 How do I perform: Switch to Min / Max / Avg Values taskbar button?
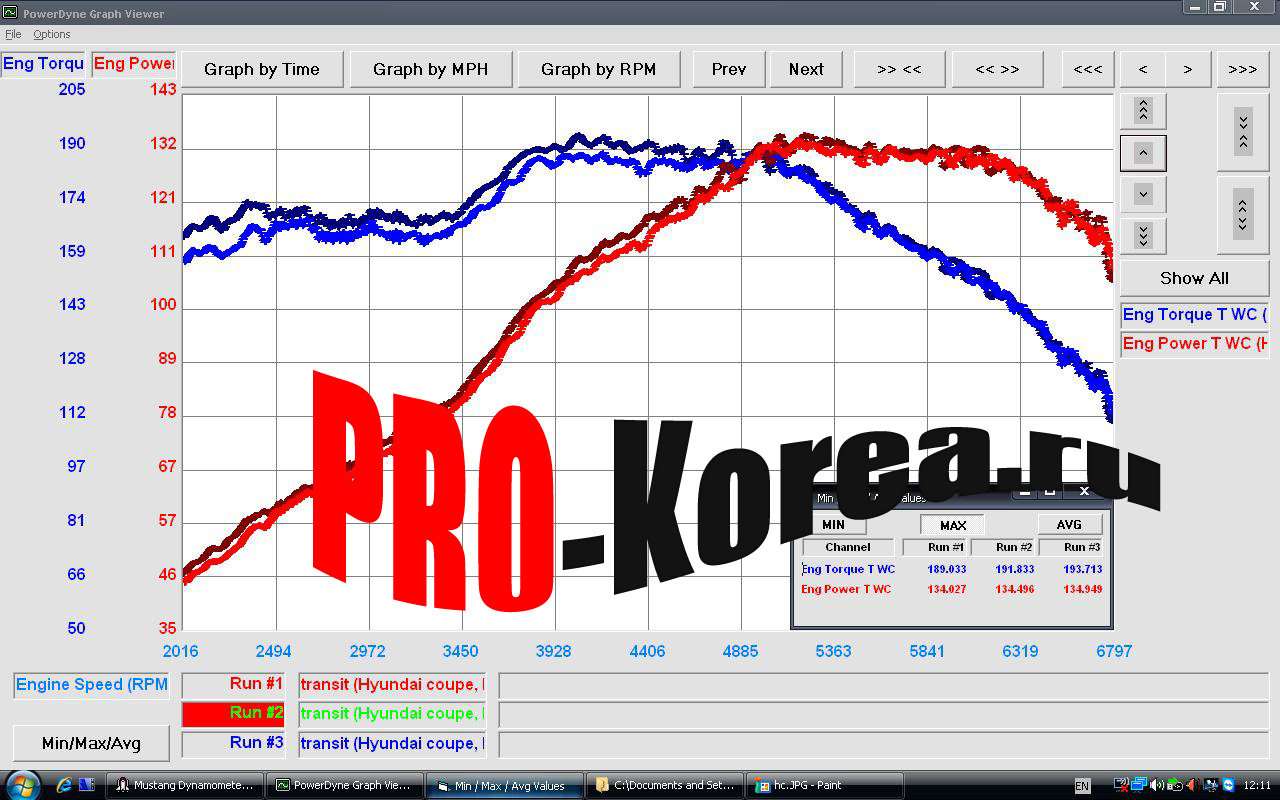[504, 786]
